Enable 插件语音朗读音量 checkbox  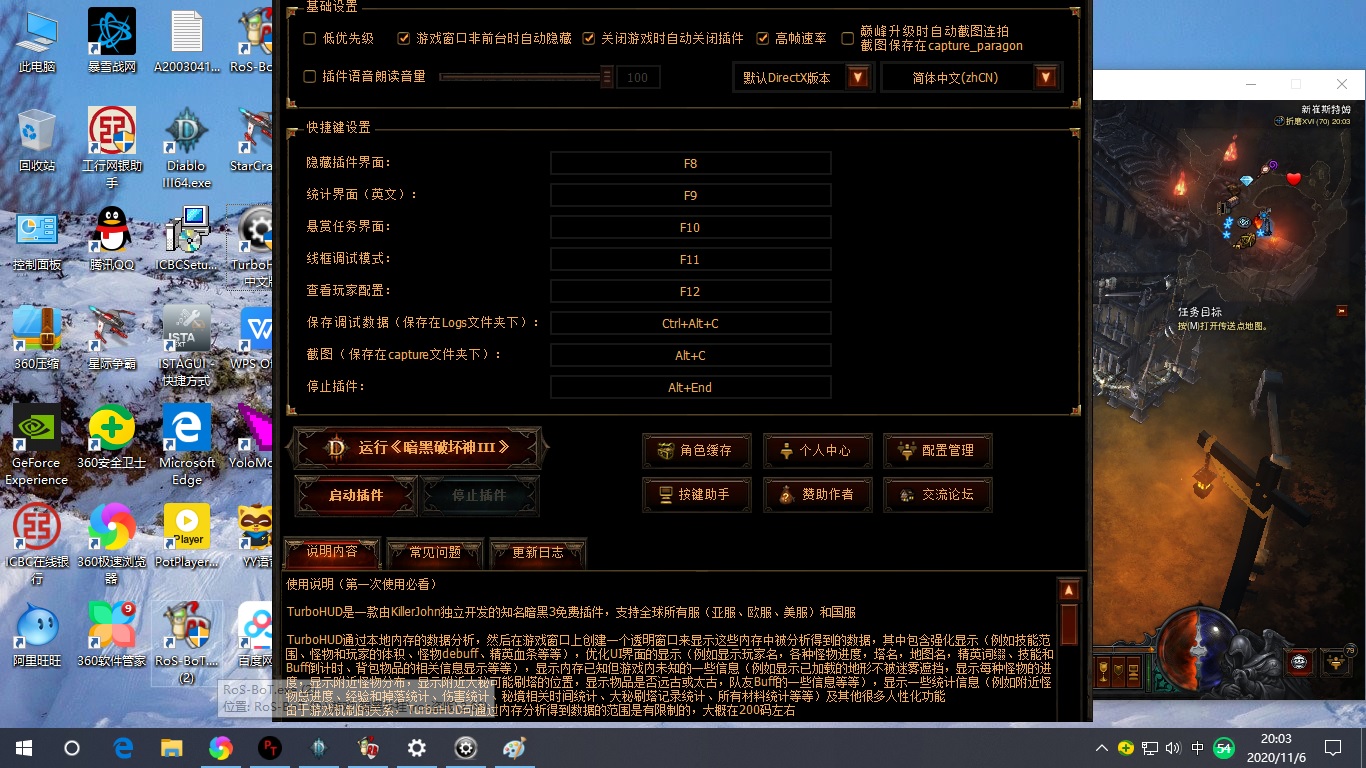(310, 77)
